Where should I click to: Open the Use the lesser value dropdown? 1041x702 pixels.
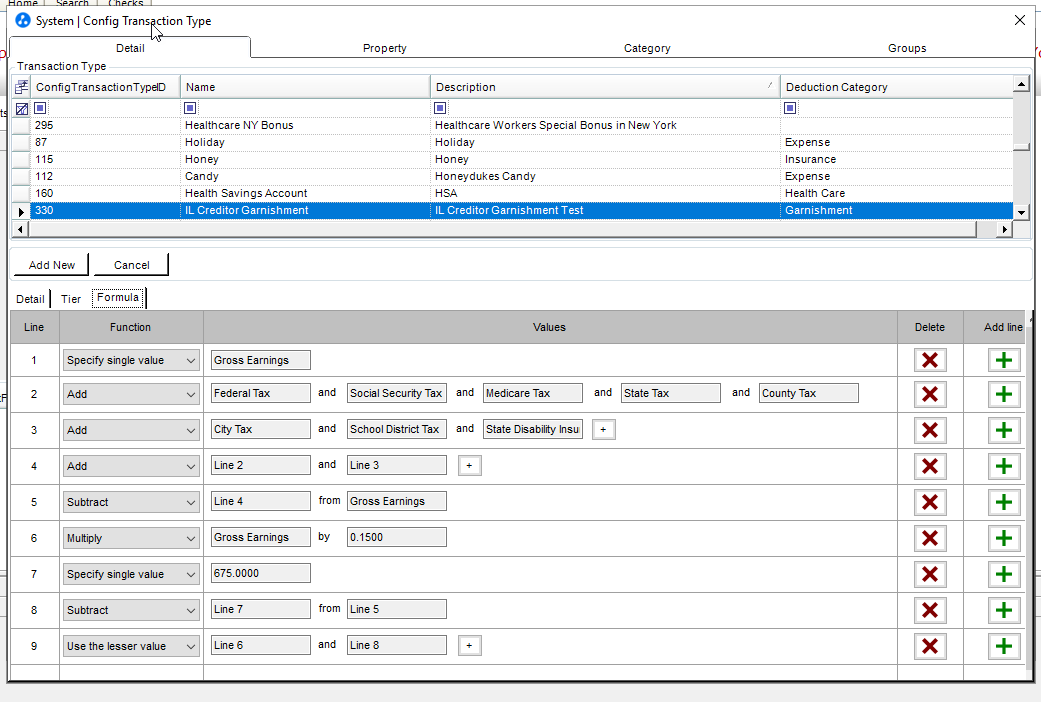coord(131,646)
